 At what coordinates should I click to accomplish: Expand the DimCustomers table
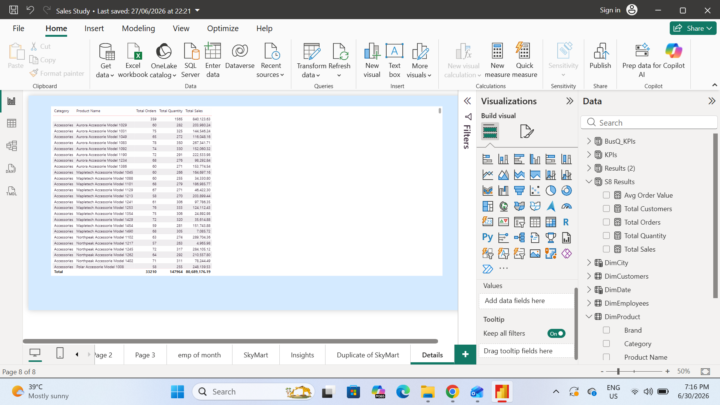click(589, 276)
